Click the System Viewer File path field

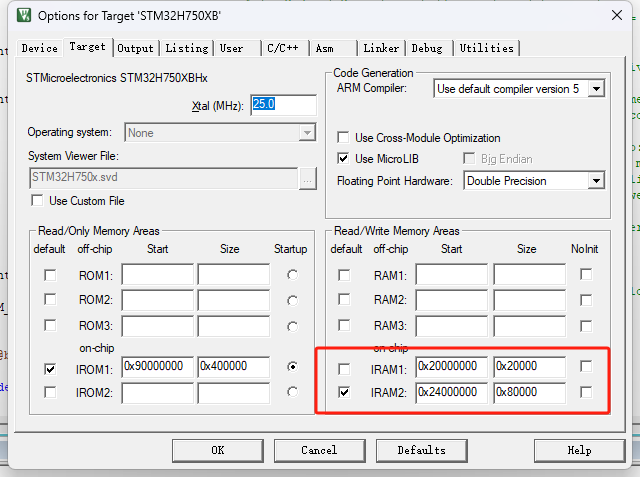coord(164,177)
